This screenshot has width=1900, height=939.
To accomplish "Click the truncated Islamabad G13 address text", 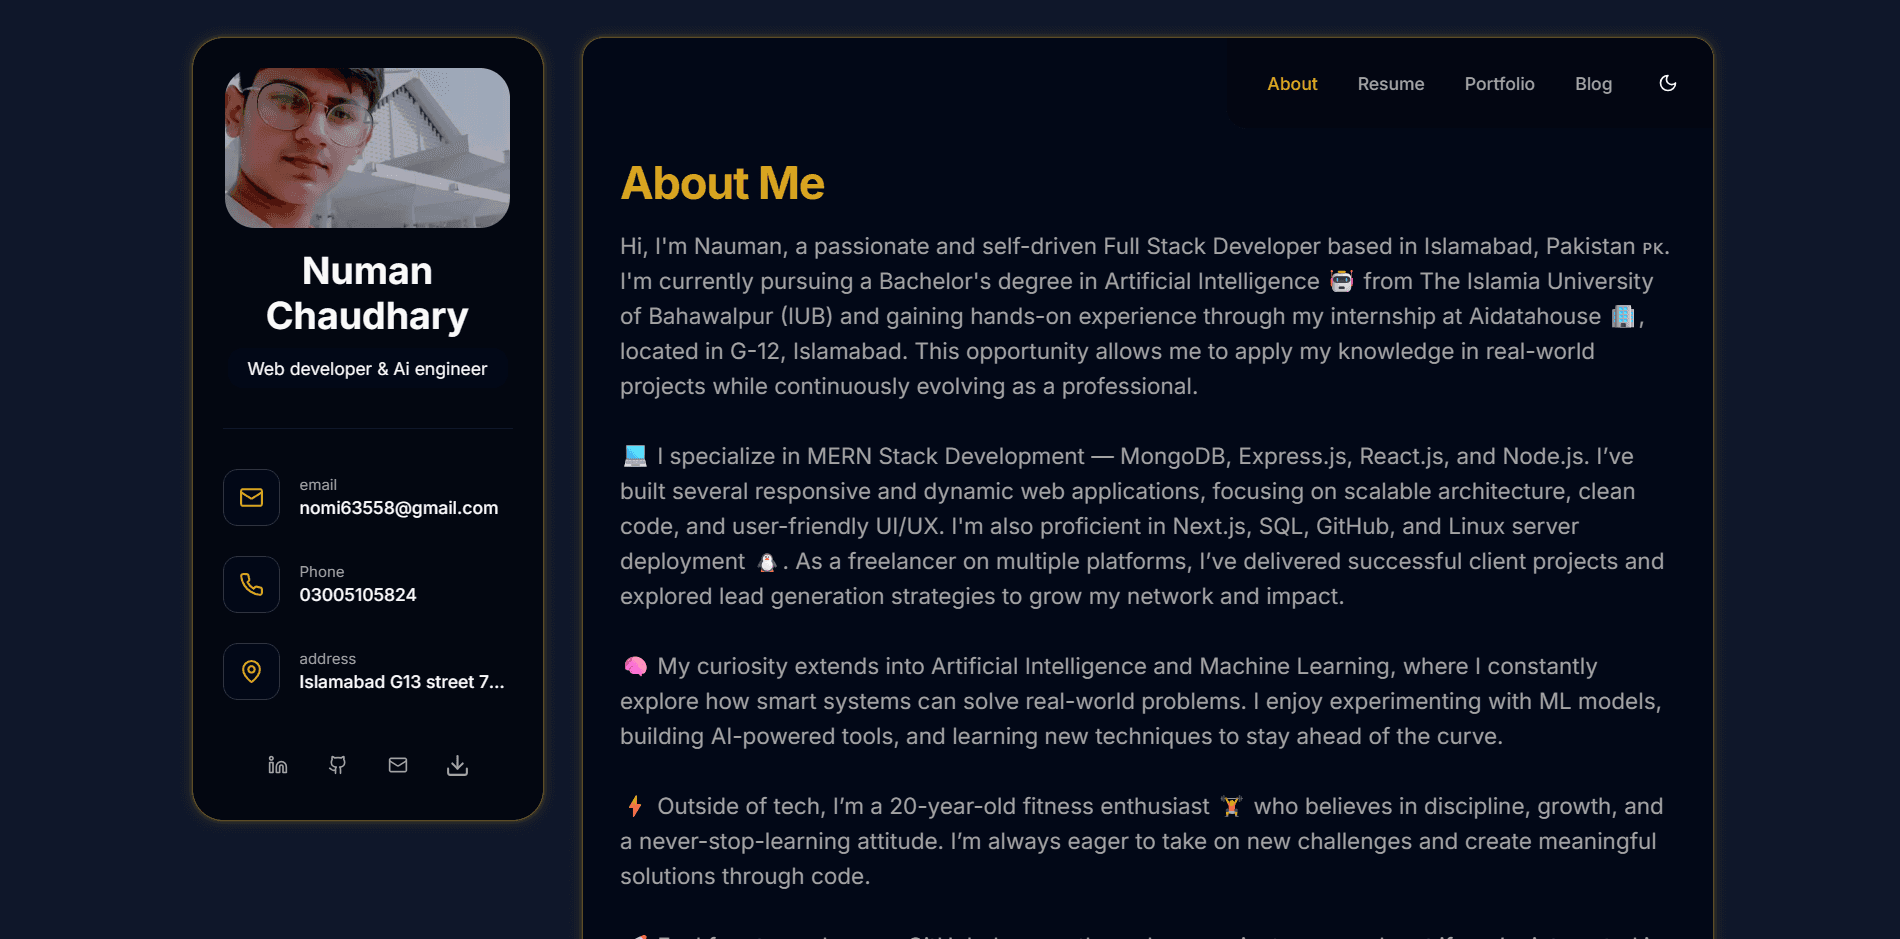I will (x=402, y=682).
